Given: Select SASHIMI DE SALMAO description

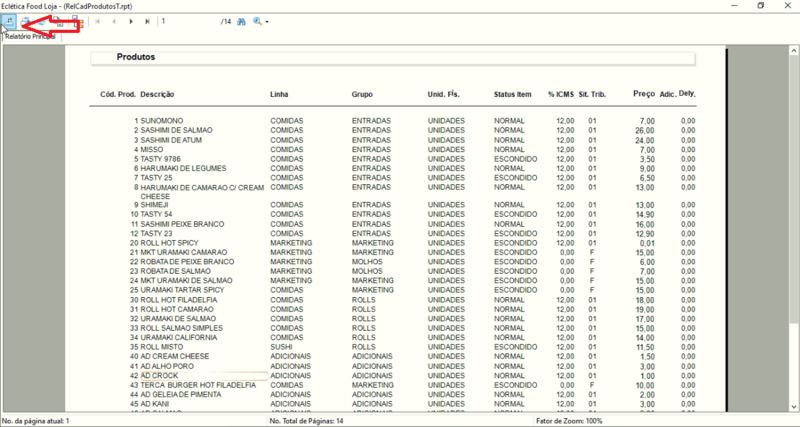Looking at the screenshot, I should click(x=176, y=130).
